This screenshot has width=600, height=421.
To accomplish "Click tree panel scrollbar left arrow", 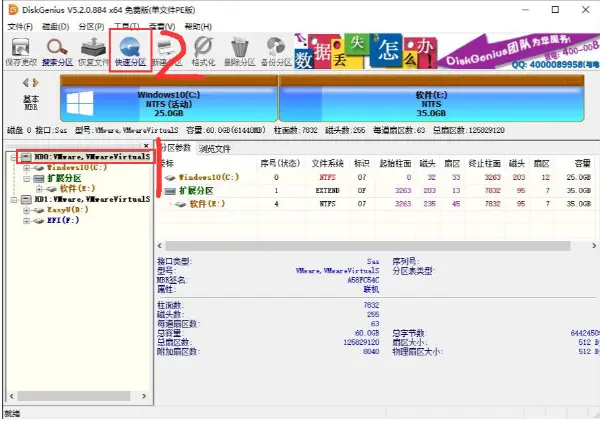I will tap(11, 396).
